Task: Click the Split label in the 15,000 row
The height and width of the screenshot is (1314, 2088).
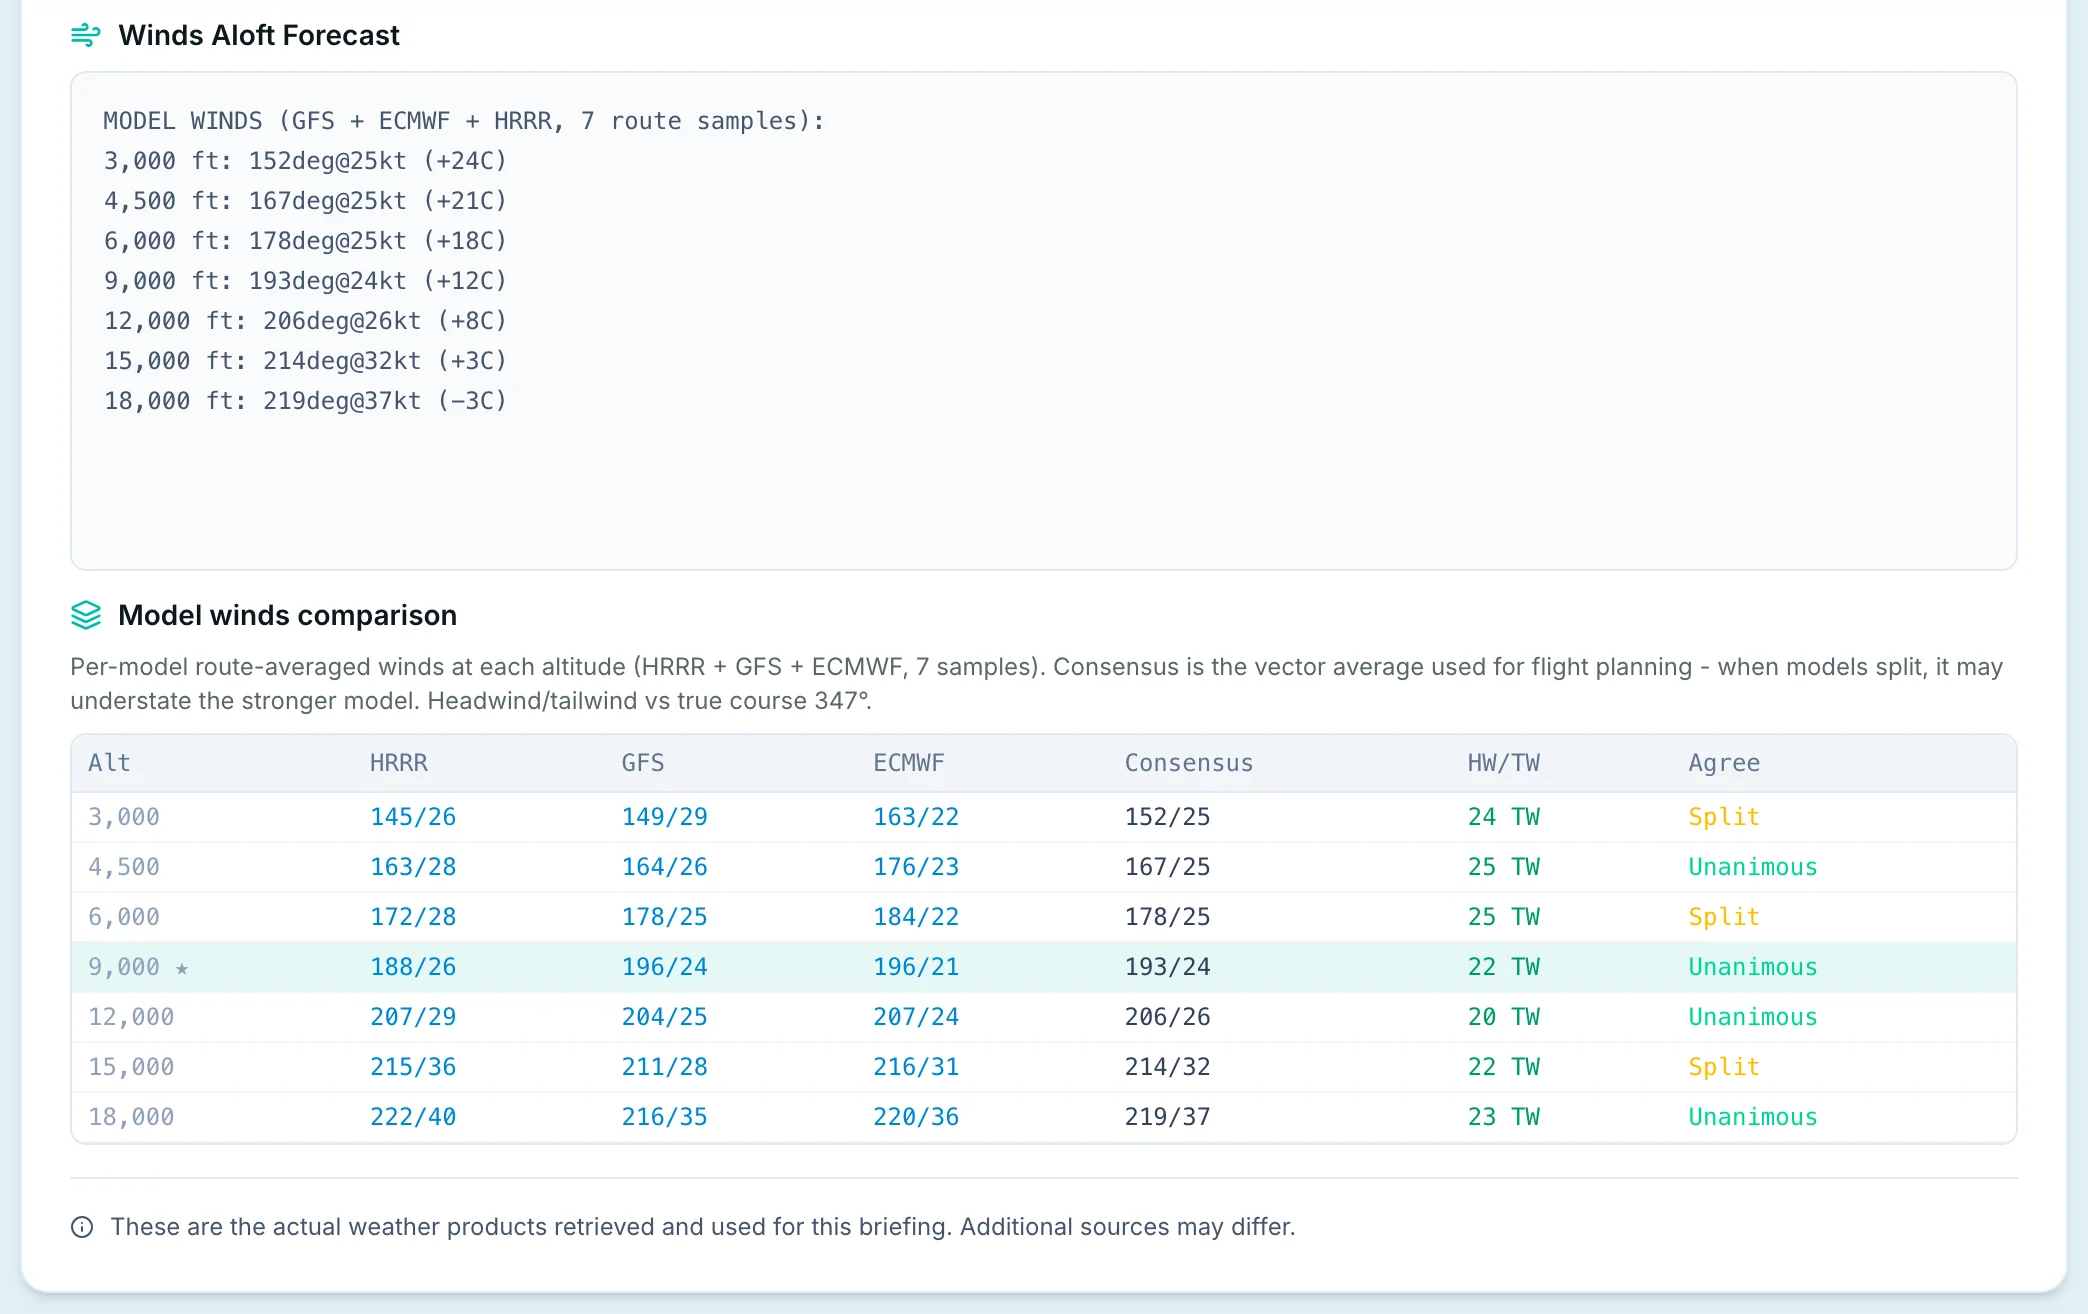Action: tap(1723, 1067)
